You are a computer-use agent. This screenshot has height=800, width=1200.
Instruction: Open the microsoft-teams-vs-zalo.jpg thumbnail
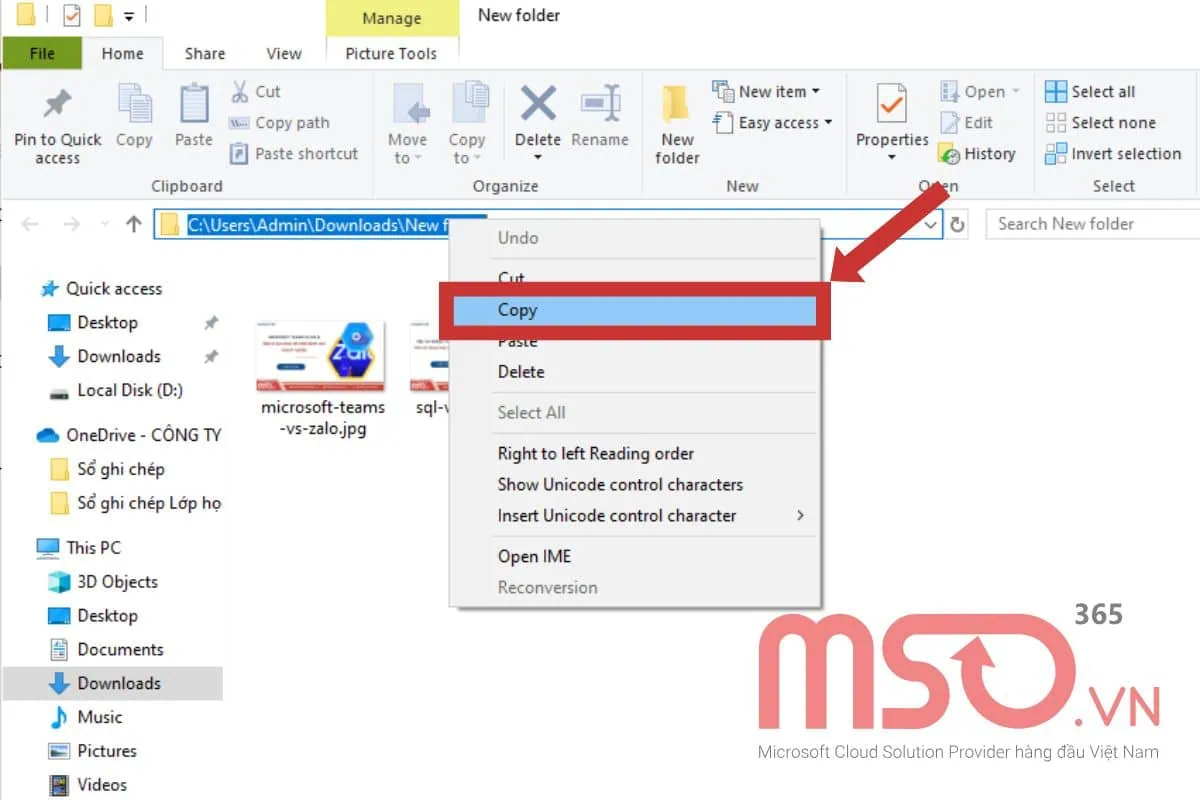[x=320, y=355]
